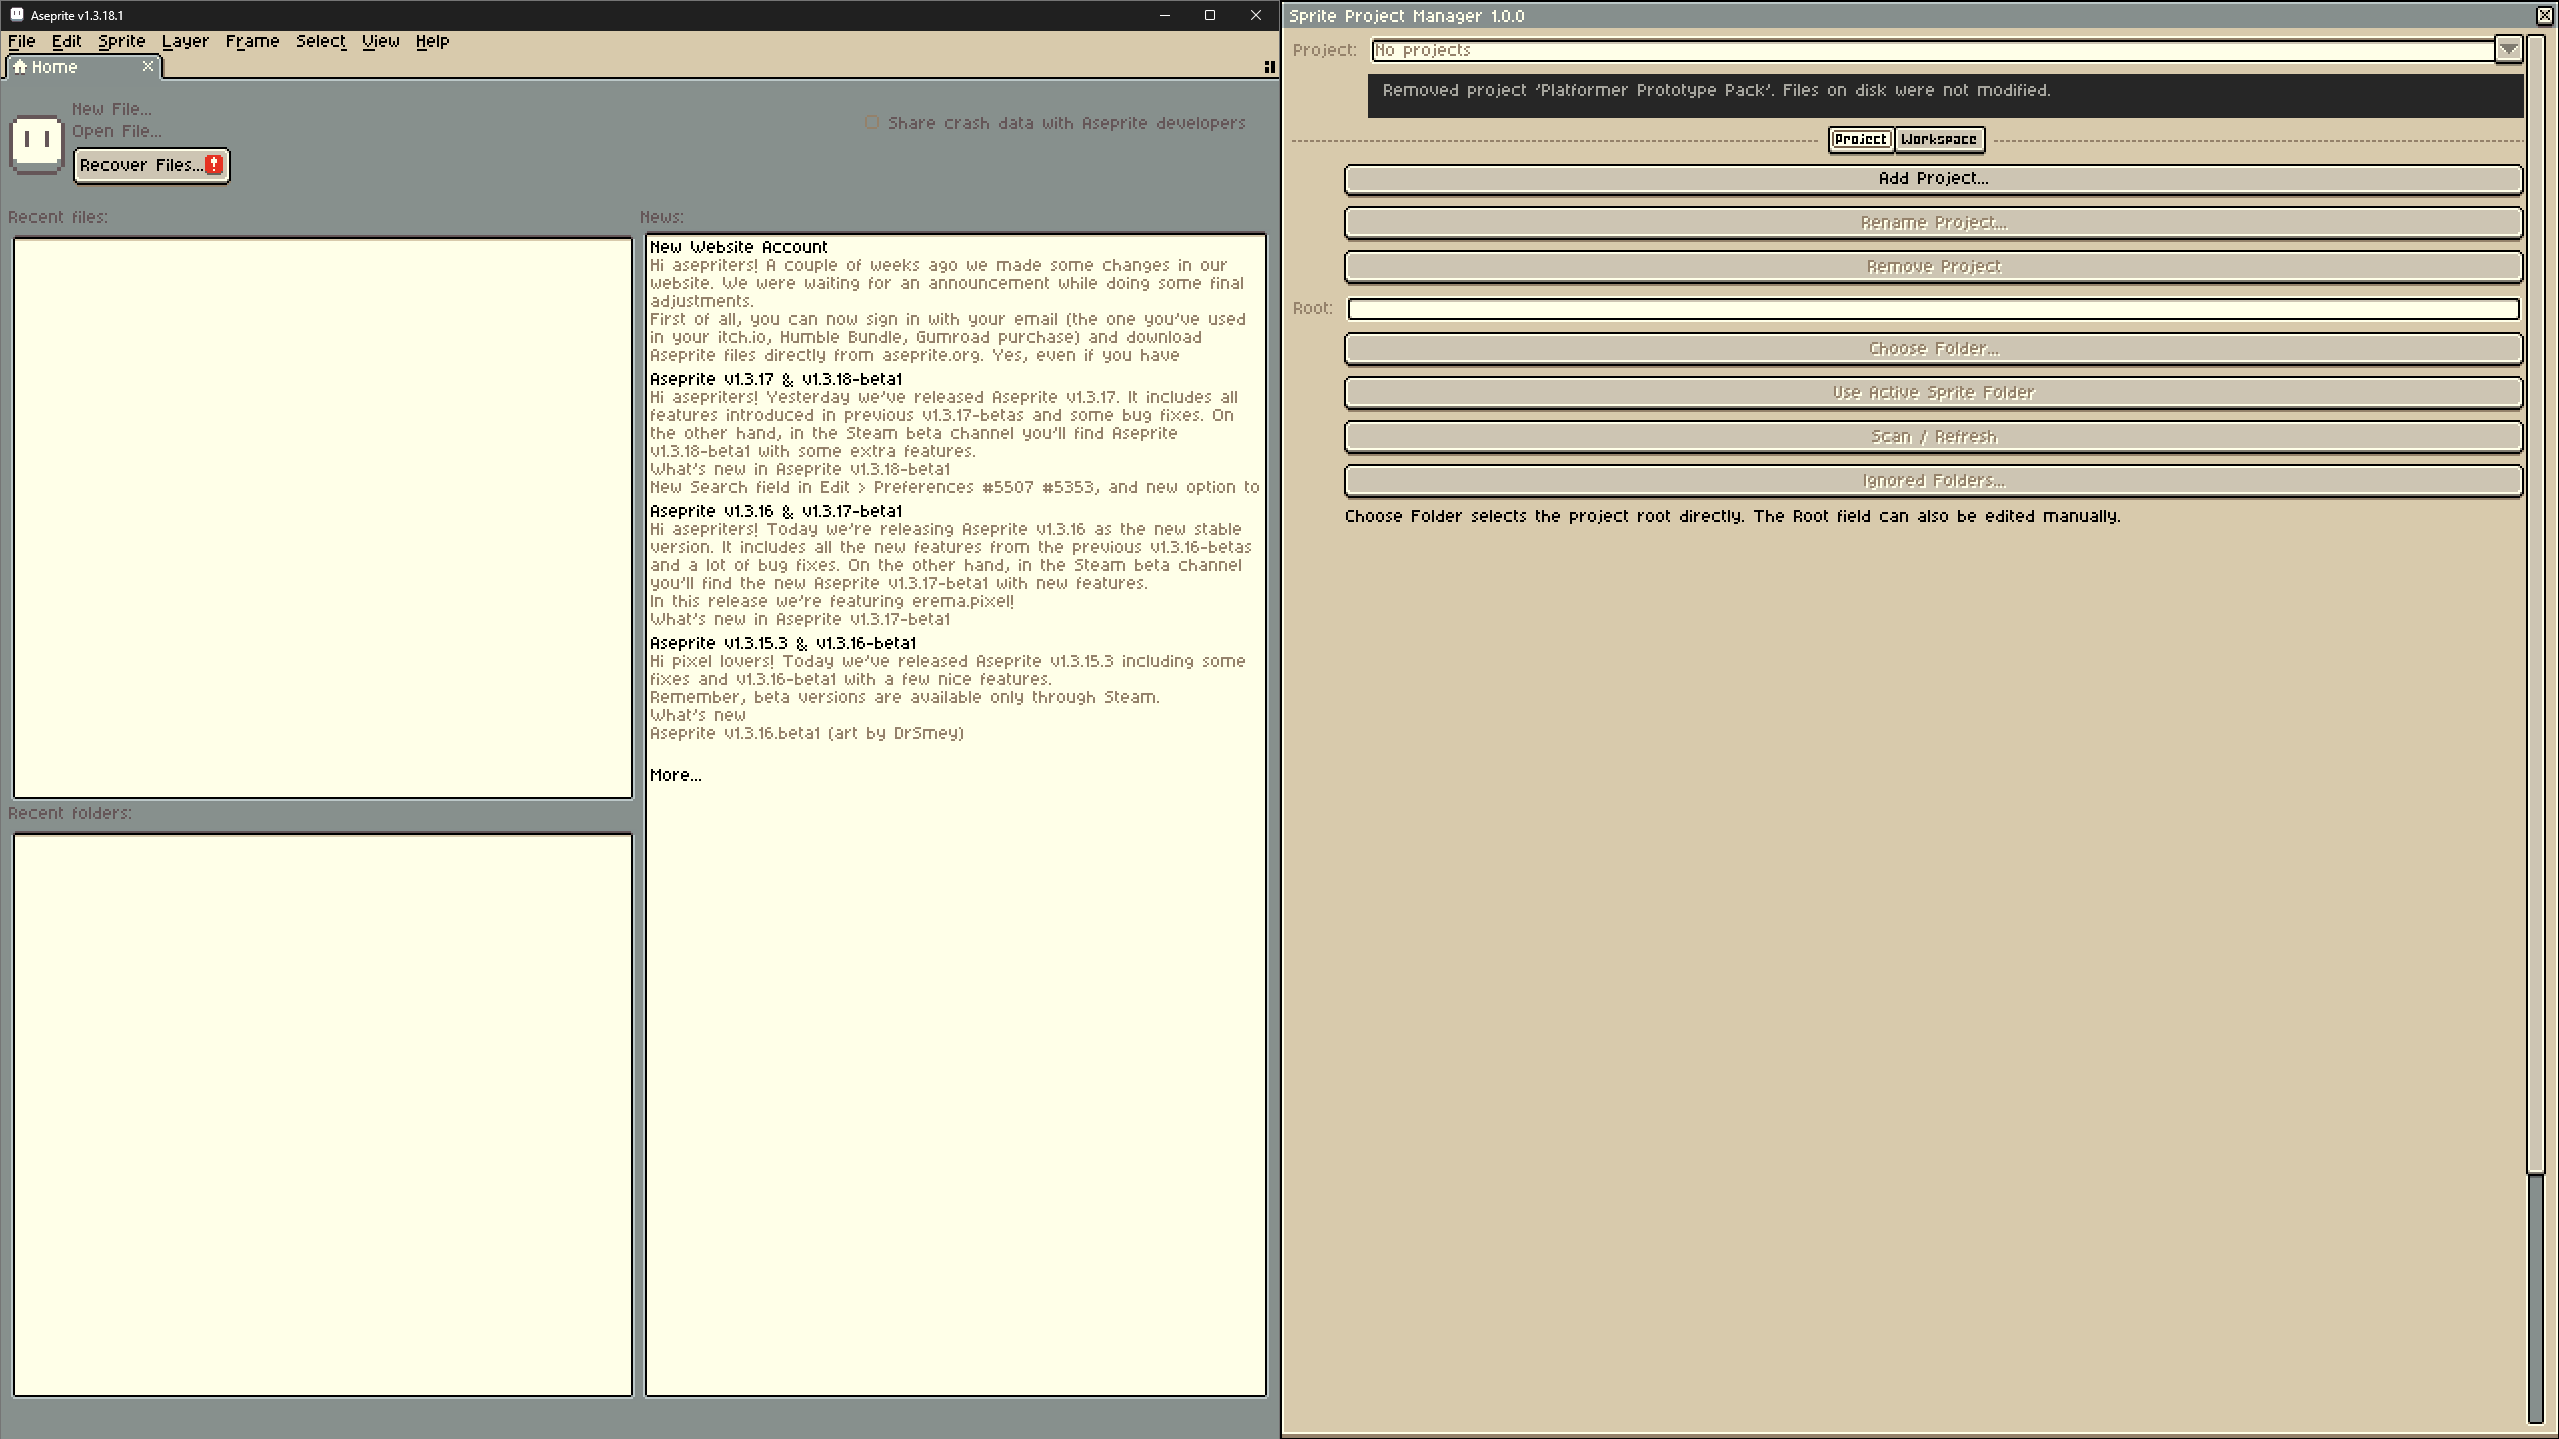Click Use Active Sprite Folder button

tap(1933, 393)
